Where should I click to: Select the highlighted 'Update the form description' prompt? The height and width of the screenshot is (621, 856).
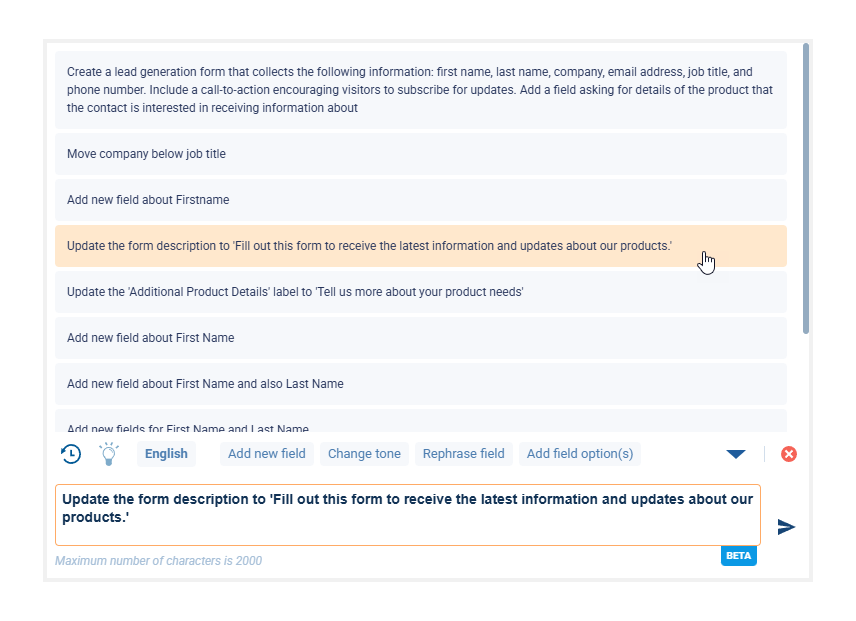370,246
